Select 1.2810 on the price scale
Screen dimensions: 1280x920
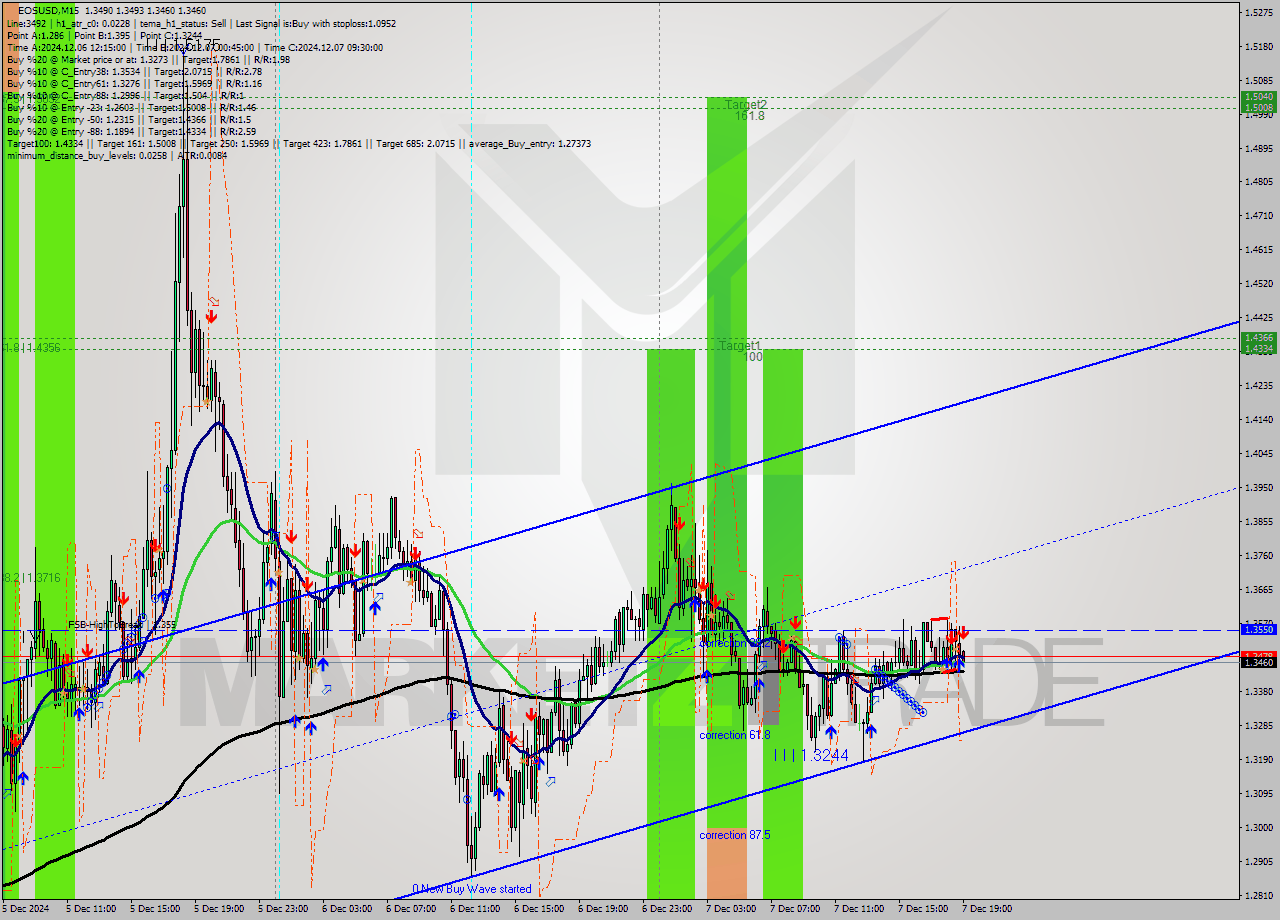(x=1258, y=895)
